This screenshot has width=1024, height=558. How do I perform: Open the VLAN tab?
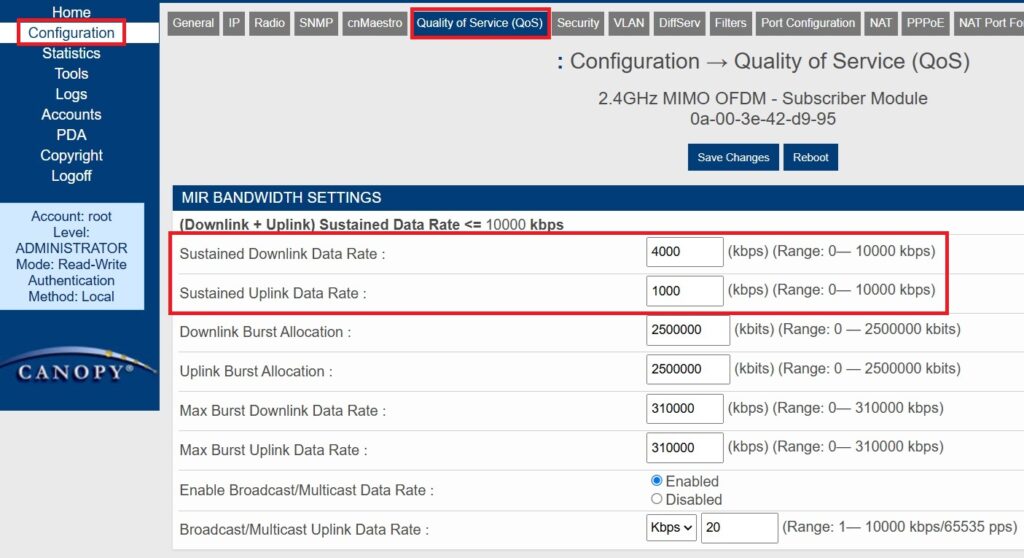click(x=629, y=23)
